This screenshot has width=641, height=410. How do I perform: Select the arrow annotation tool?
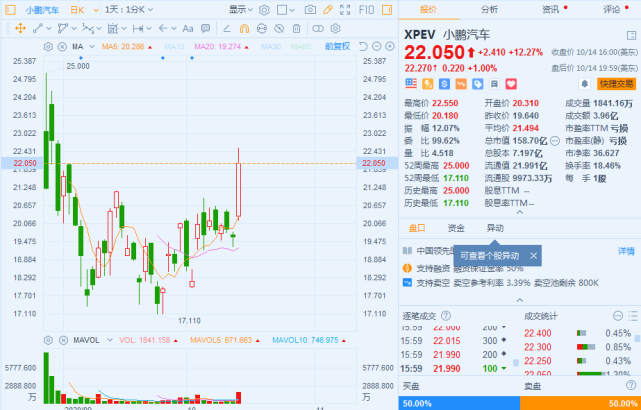pyautogui.click(x=163, y=28)
